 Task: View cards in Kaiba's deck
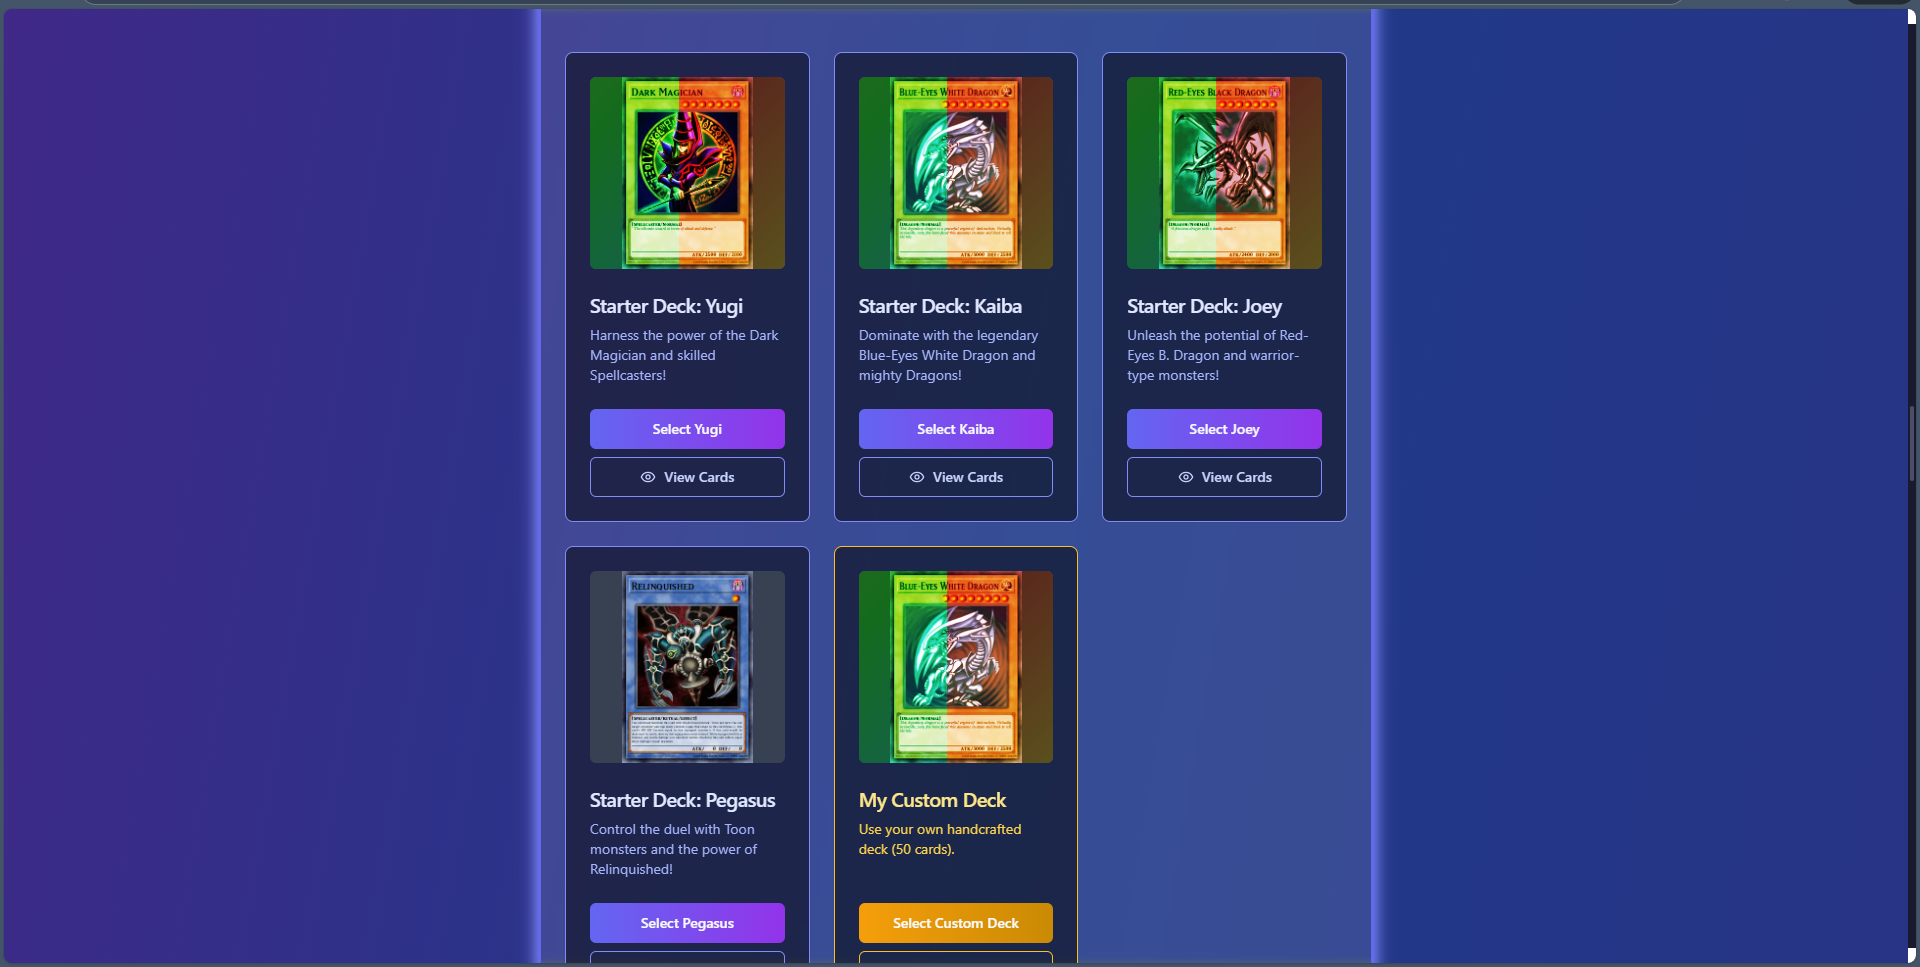[956, 477]
